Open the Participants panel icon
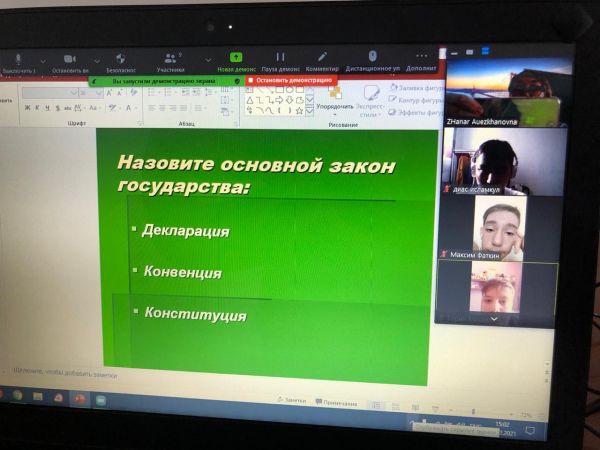Screen dimensions: 600x450 coord(171,58)
